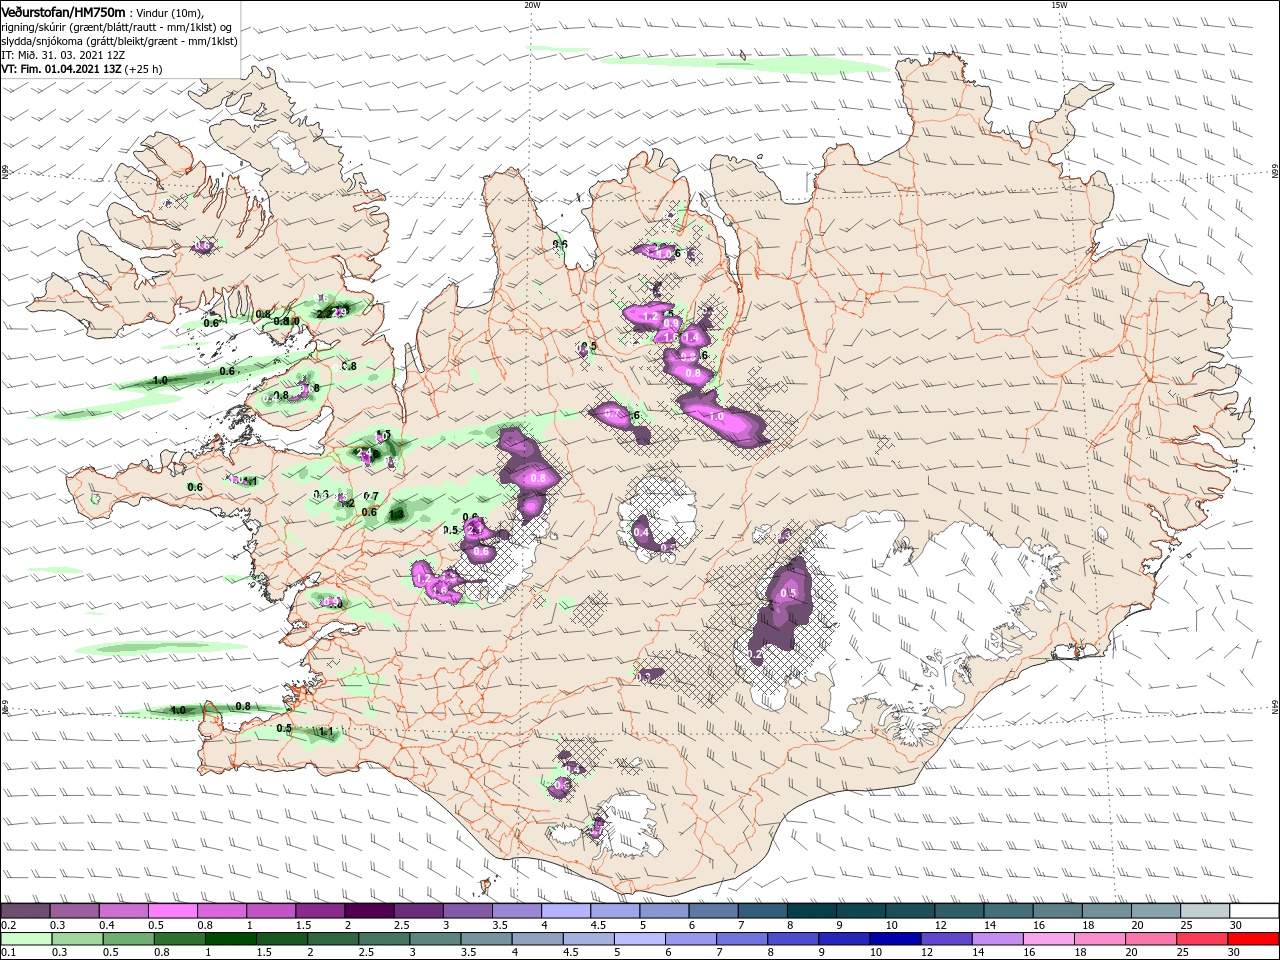Click the snow value '0.7' in the pink patch
Viewport: 1280px width, 960px height.
pos(614,413)
